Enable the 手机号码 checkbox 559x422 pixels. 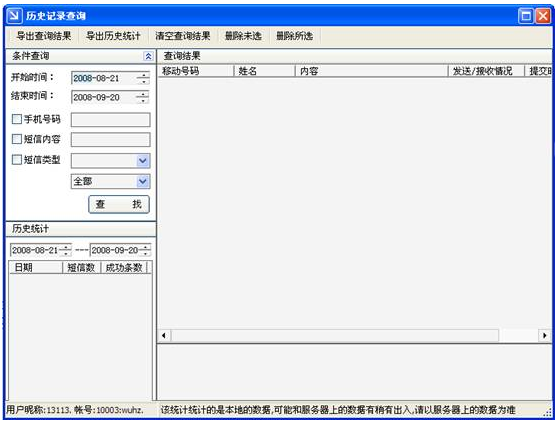point(17,119)
